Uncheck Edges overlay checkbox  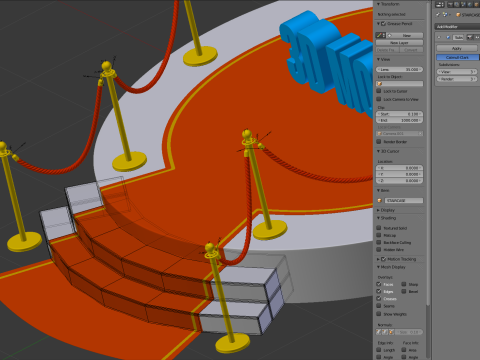tap(379, 291)
